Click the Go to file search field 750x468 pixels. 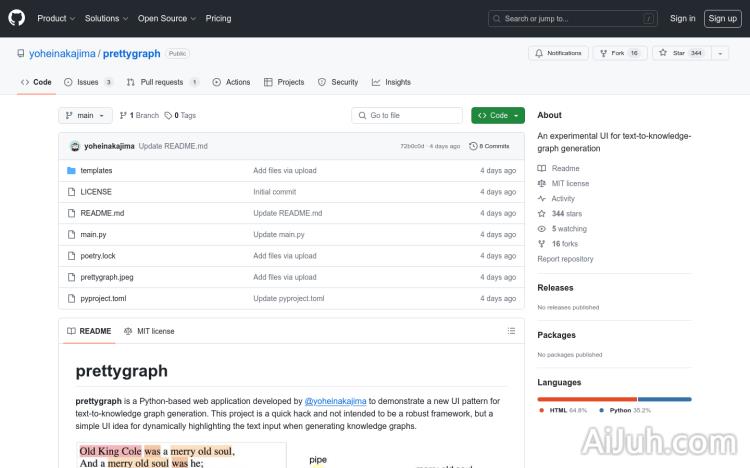[x=407, y=116]
